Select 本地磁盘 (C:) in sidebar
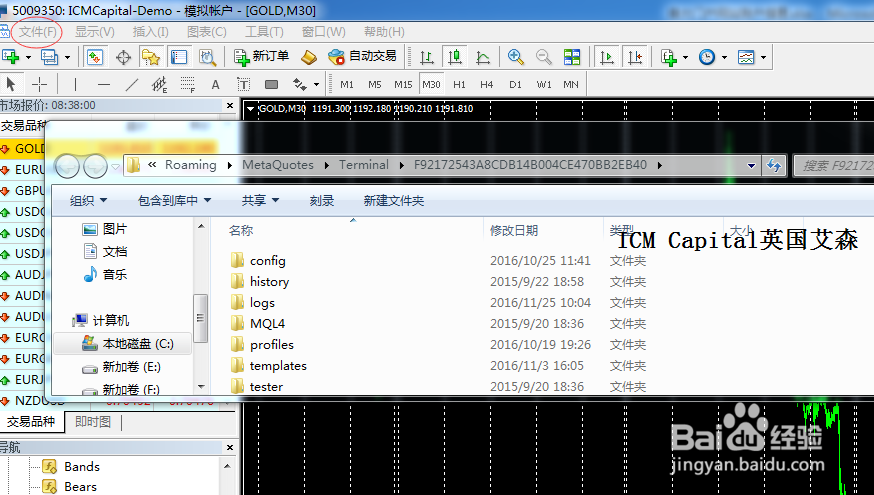 point(123,344)
